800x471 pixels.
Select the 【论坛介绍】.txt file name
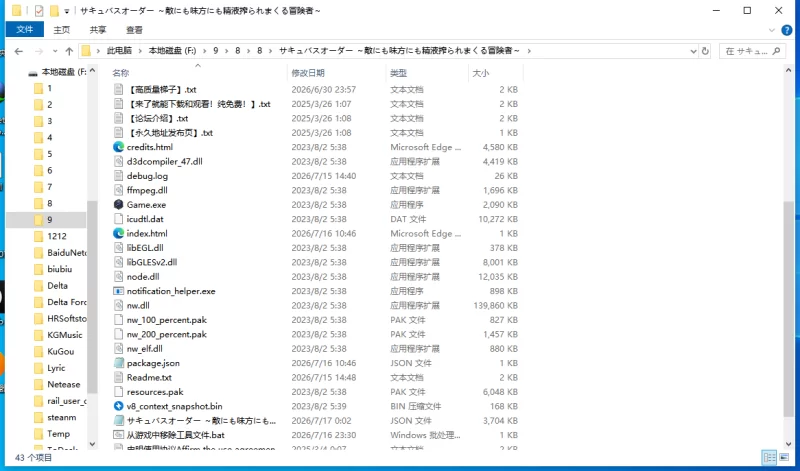(157, 118)
